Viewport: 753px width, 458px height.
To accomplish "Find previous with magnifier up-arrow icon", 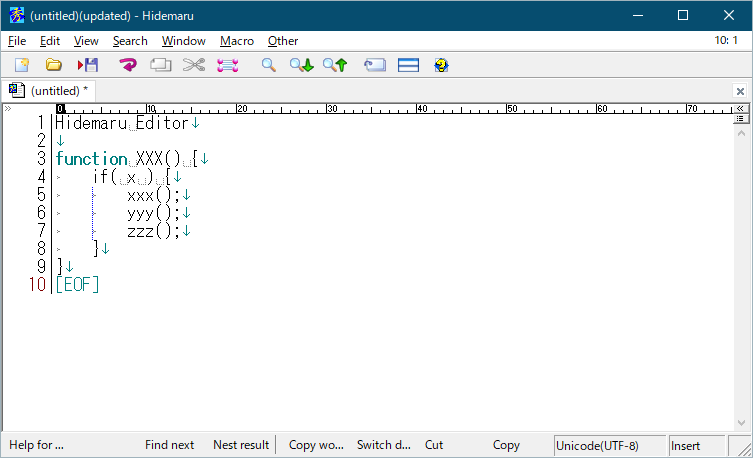I will pos(335,65).
